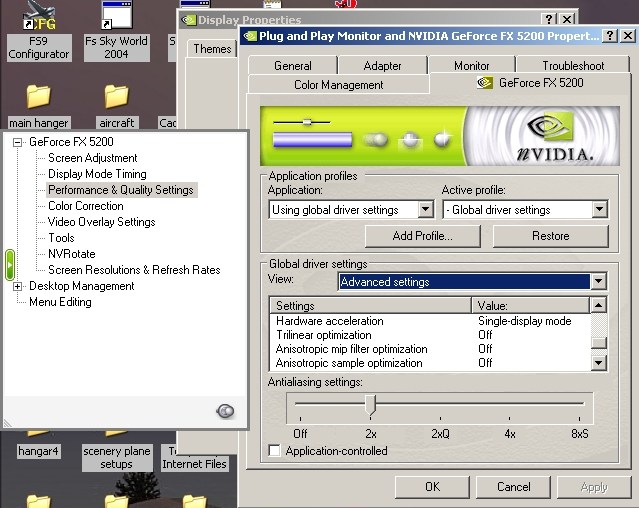The height and width of the screenshot is (508, 639).
Task: Select Screen Resolutions & Refresh Rates item
Action: point(134,270)
